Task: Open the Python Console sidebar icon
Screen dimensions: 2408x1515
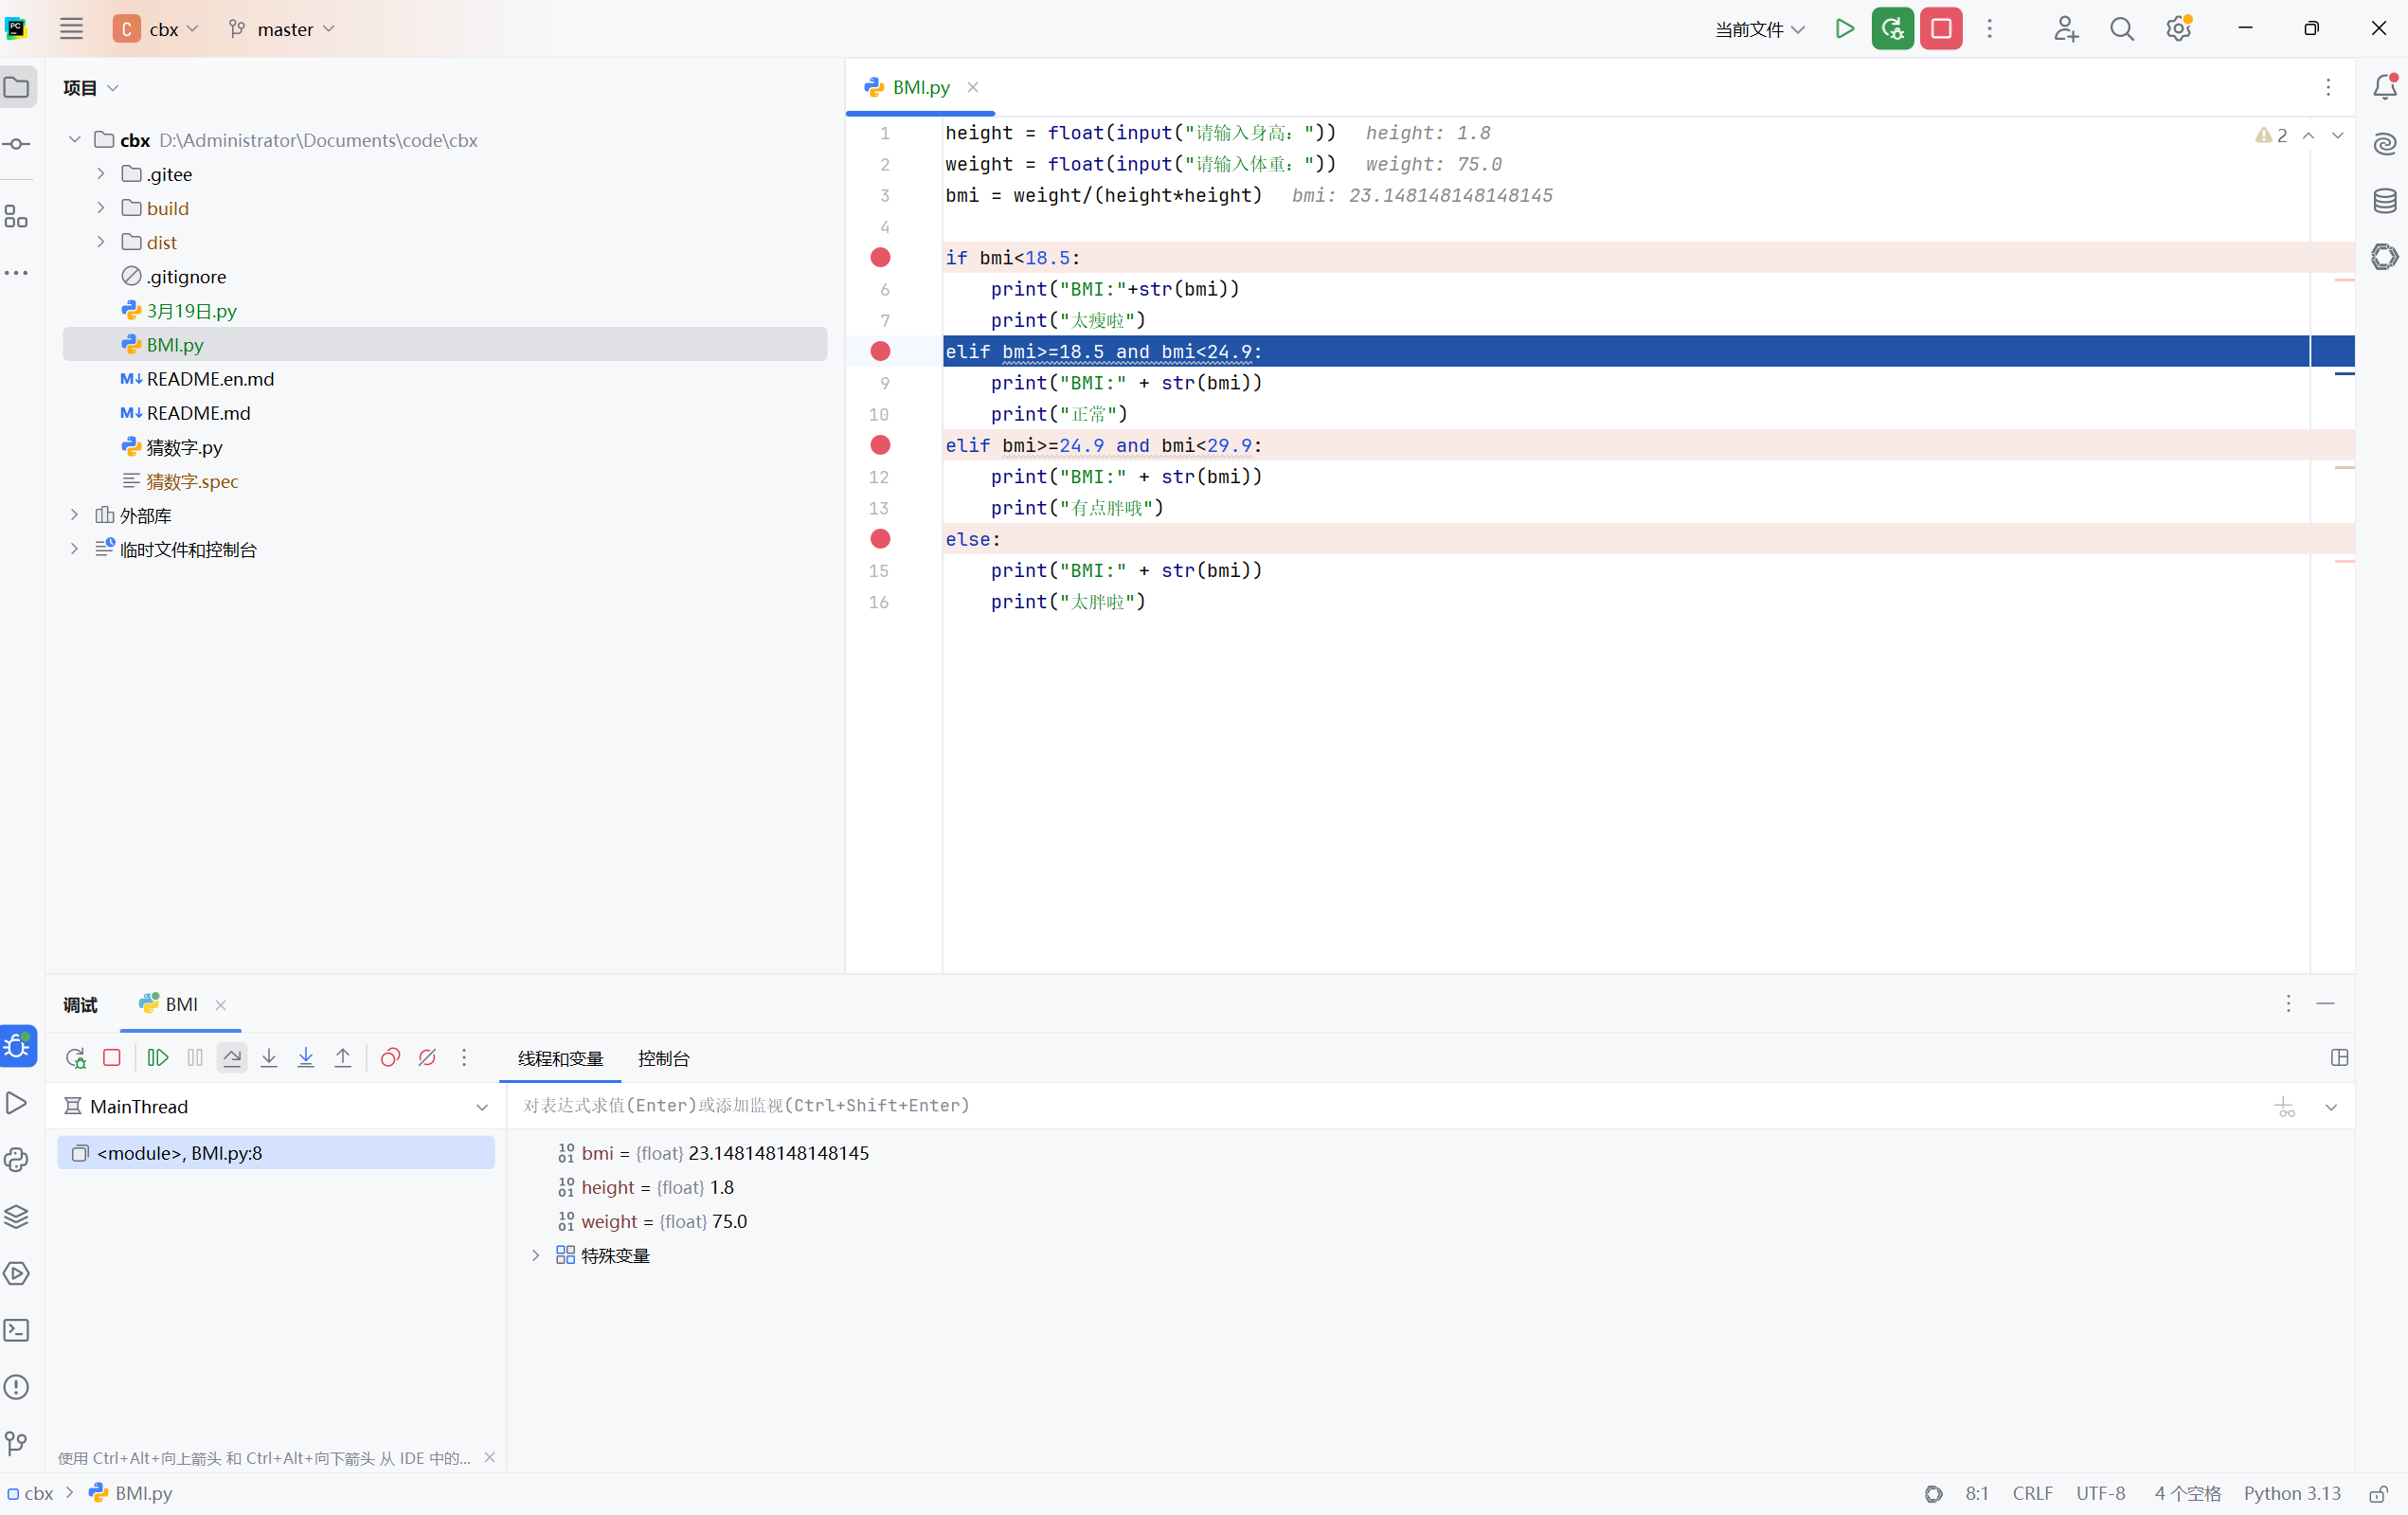Action: 17,1160
